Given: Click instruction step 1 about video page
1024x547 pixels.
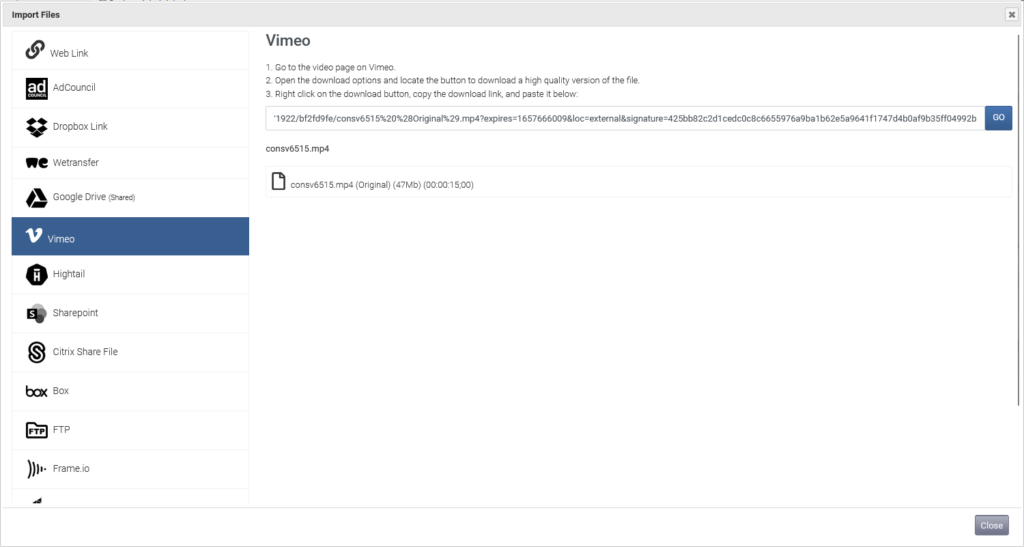Looking at the screenshot, I should pos(330,67).
